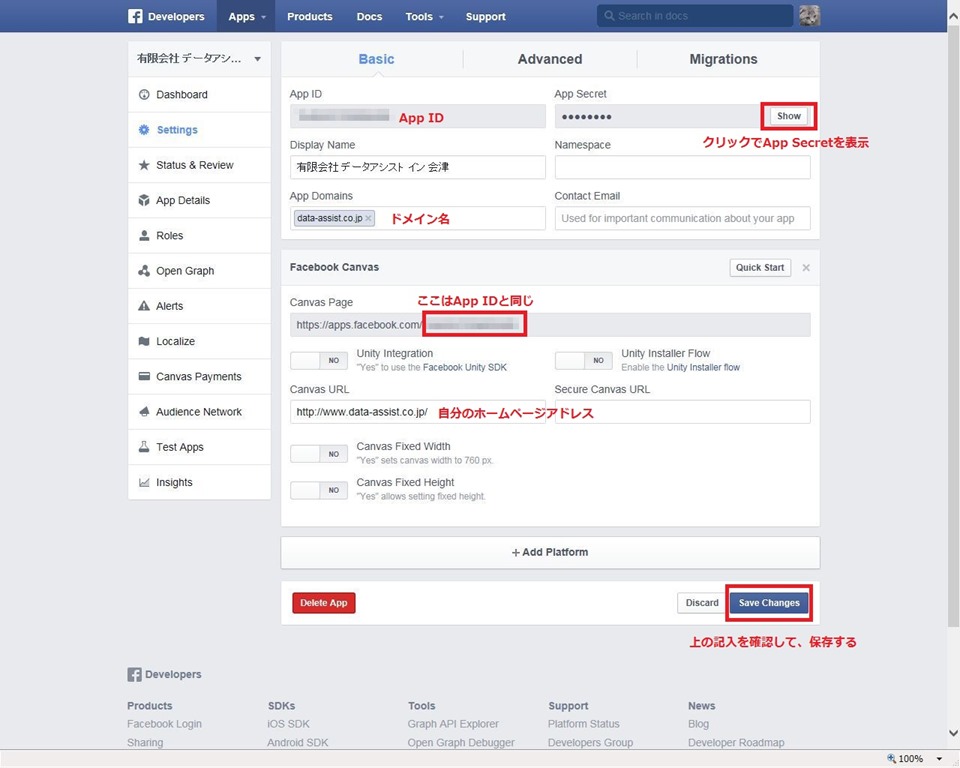
Task: Open the Tools dropdown menu
Action: coord(424,17)
